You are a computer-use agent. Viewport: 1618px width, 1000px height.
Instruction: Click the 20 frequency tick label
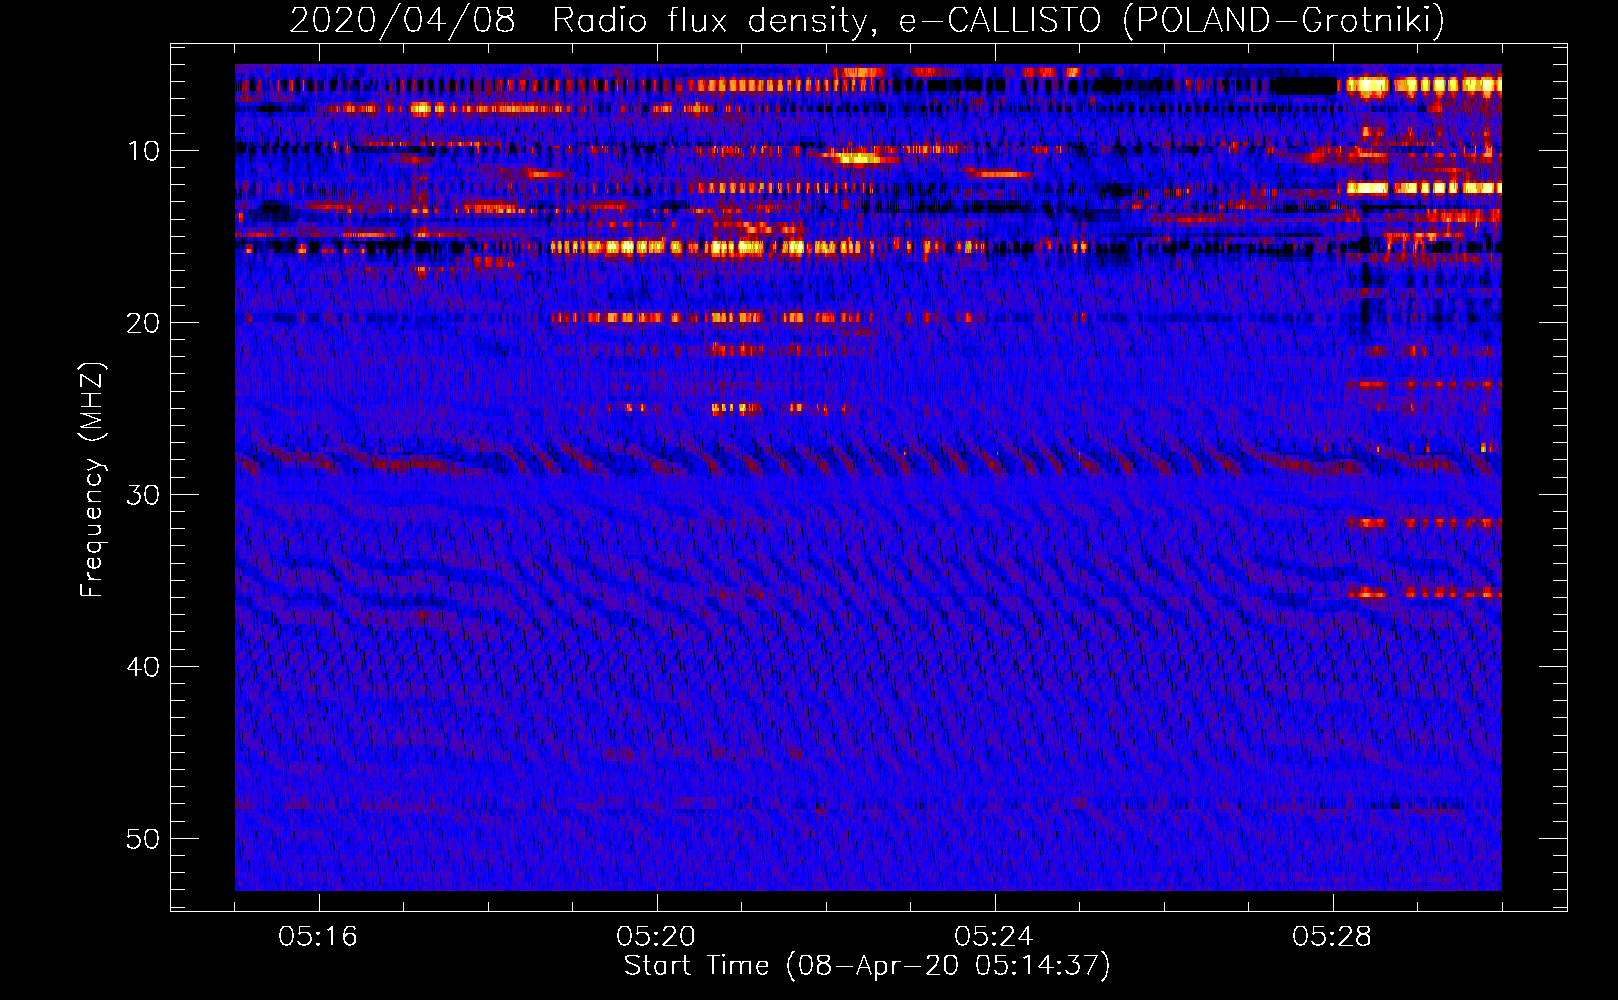144,323
